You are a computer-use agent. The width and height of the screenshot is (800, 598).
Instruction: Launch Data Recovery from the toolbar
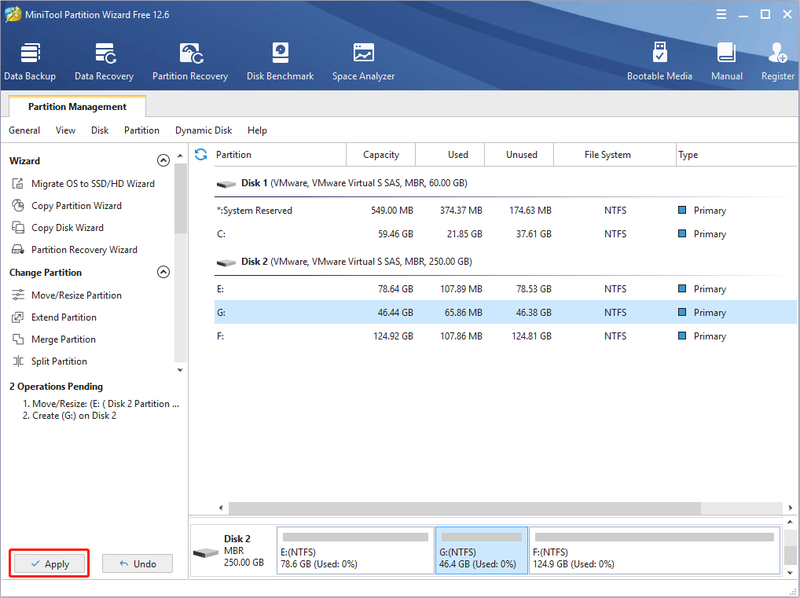[x=104, y=62]
